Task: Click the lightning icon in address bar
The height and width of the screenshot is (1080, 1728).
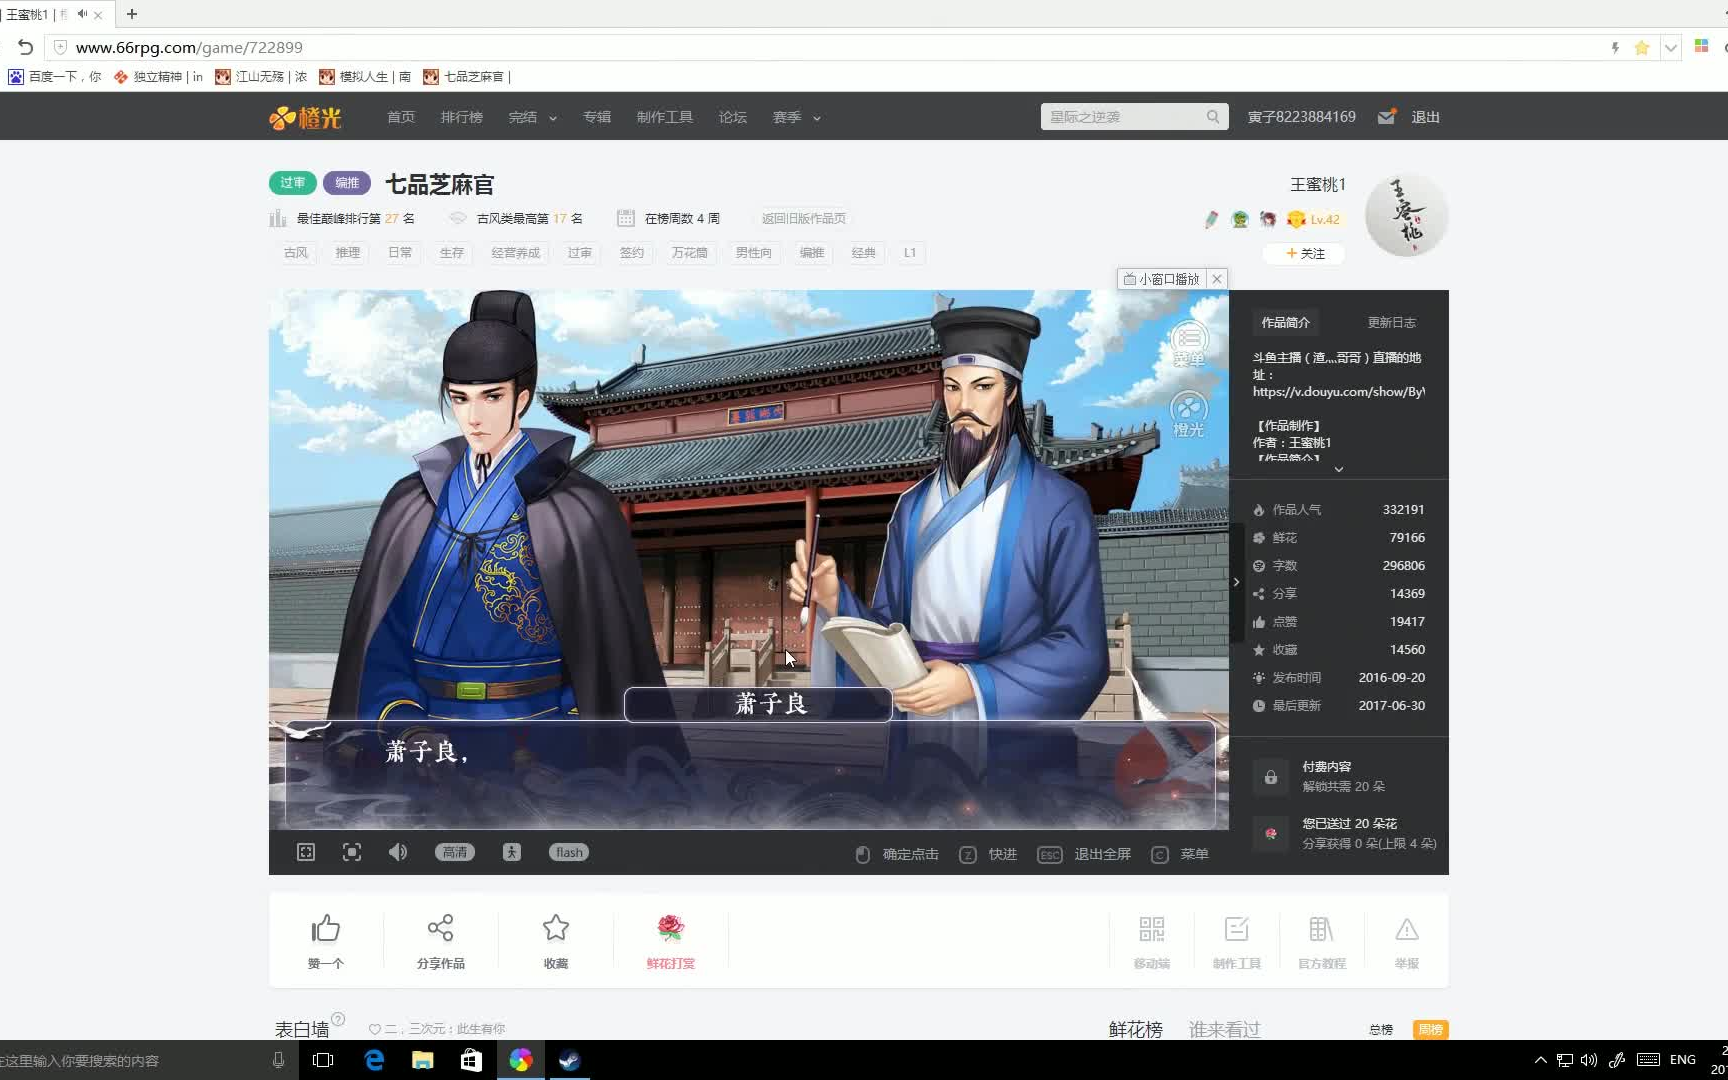Action: pyautogui.click(x=1615, y=47)
